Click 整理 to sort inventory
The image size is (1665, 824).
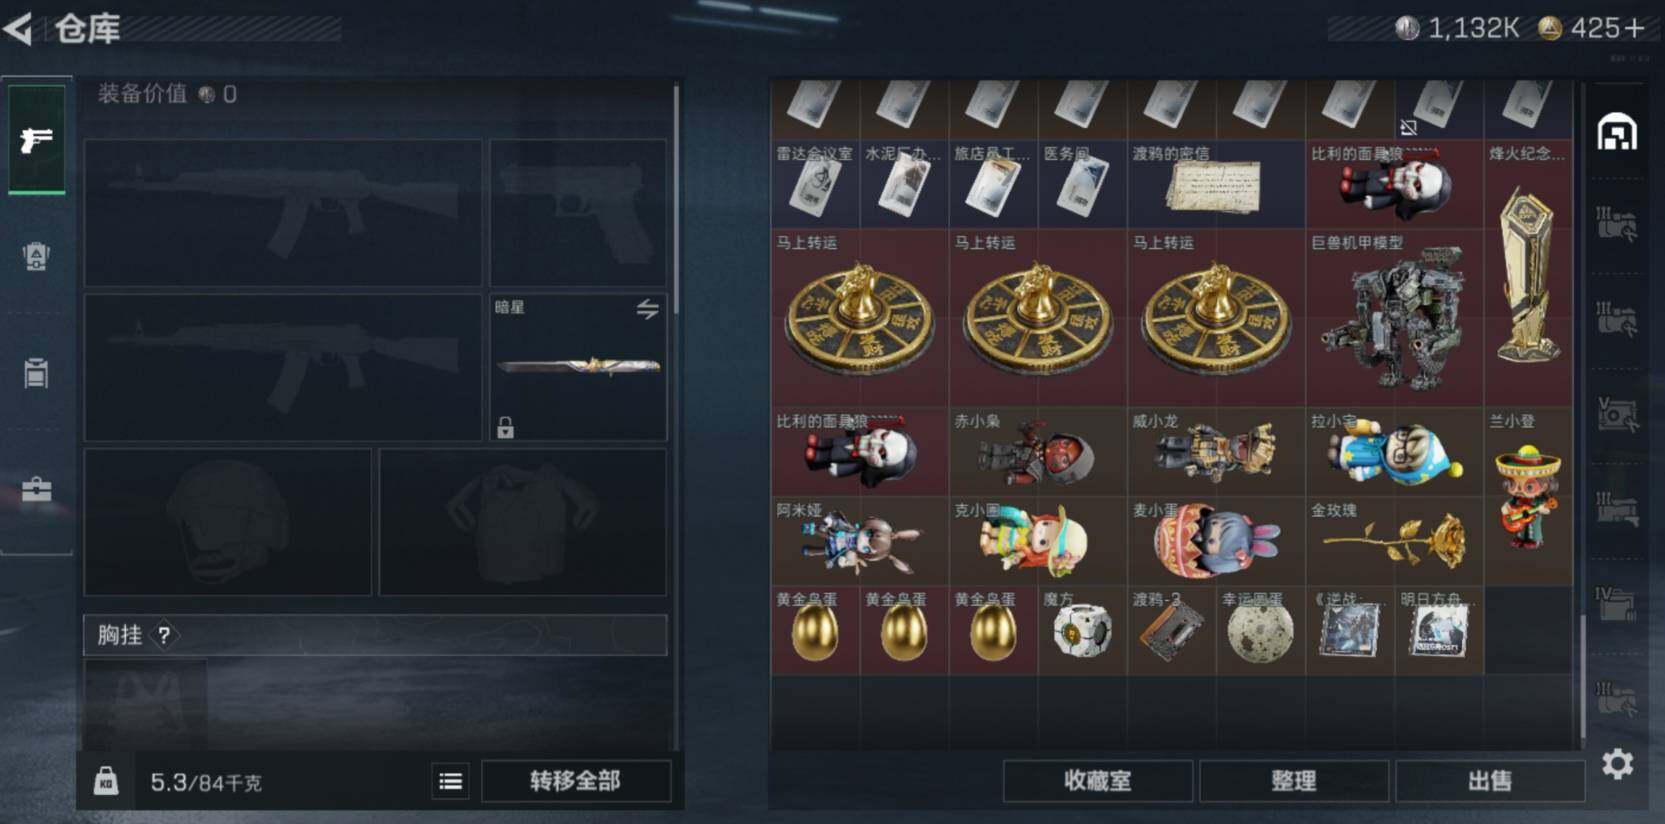tap(1293, 781)
